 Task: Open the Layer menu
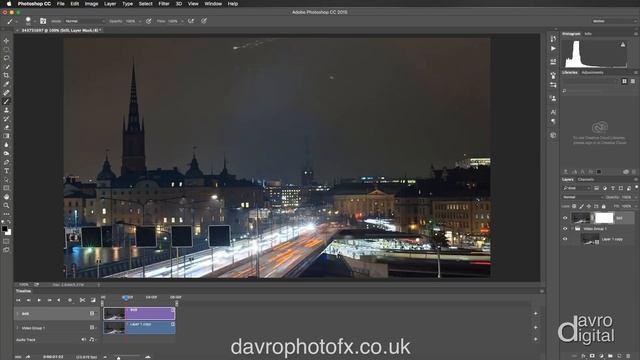point(110,4)
